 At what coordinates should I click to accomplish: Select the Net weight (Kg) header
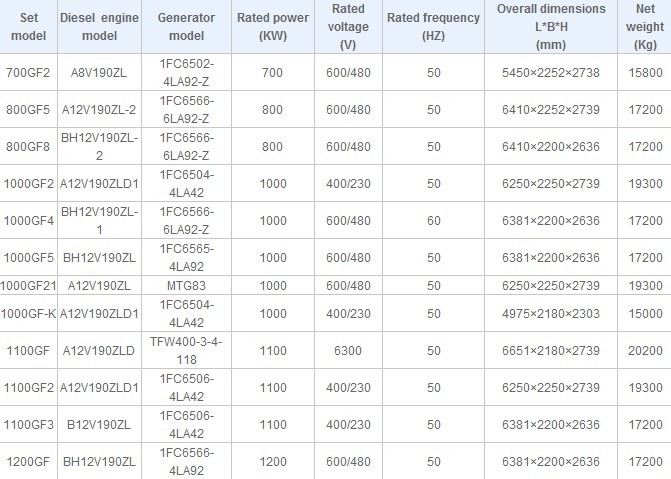642,26
